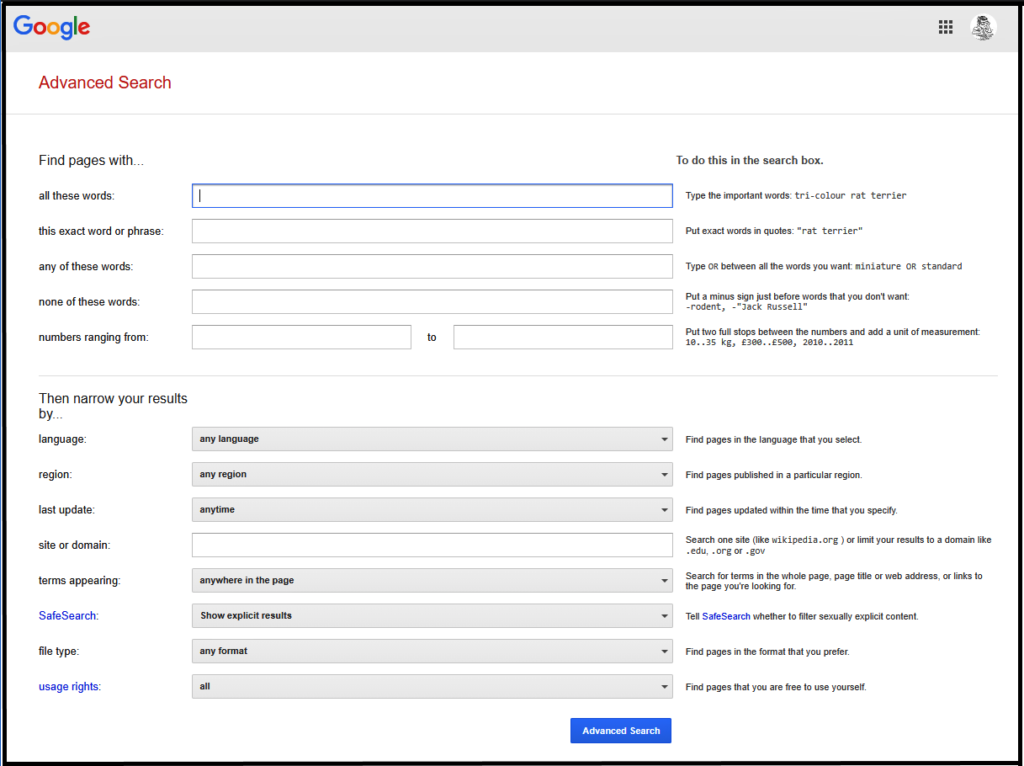This screenshot has width=1024, height=766.
Task: Open the SafeSearch label link
Action: [x=68, y=616]
